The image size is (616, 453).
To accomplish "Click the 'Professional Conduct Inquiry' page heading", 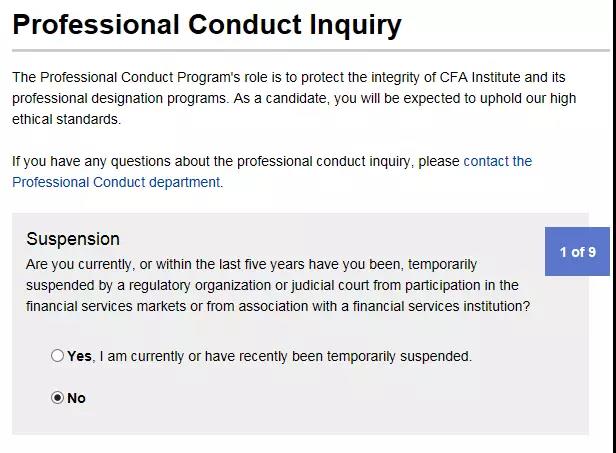I will pyautogui.click(x=207, y=25).
